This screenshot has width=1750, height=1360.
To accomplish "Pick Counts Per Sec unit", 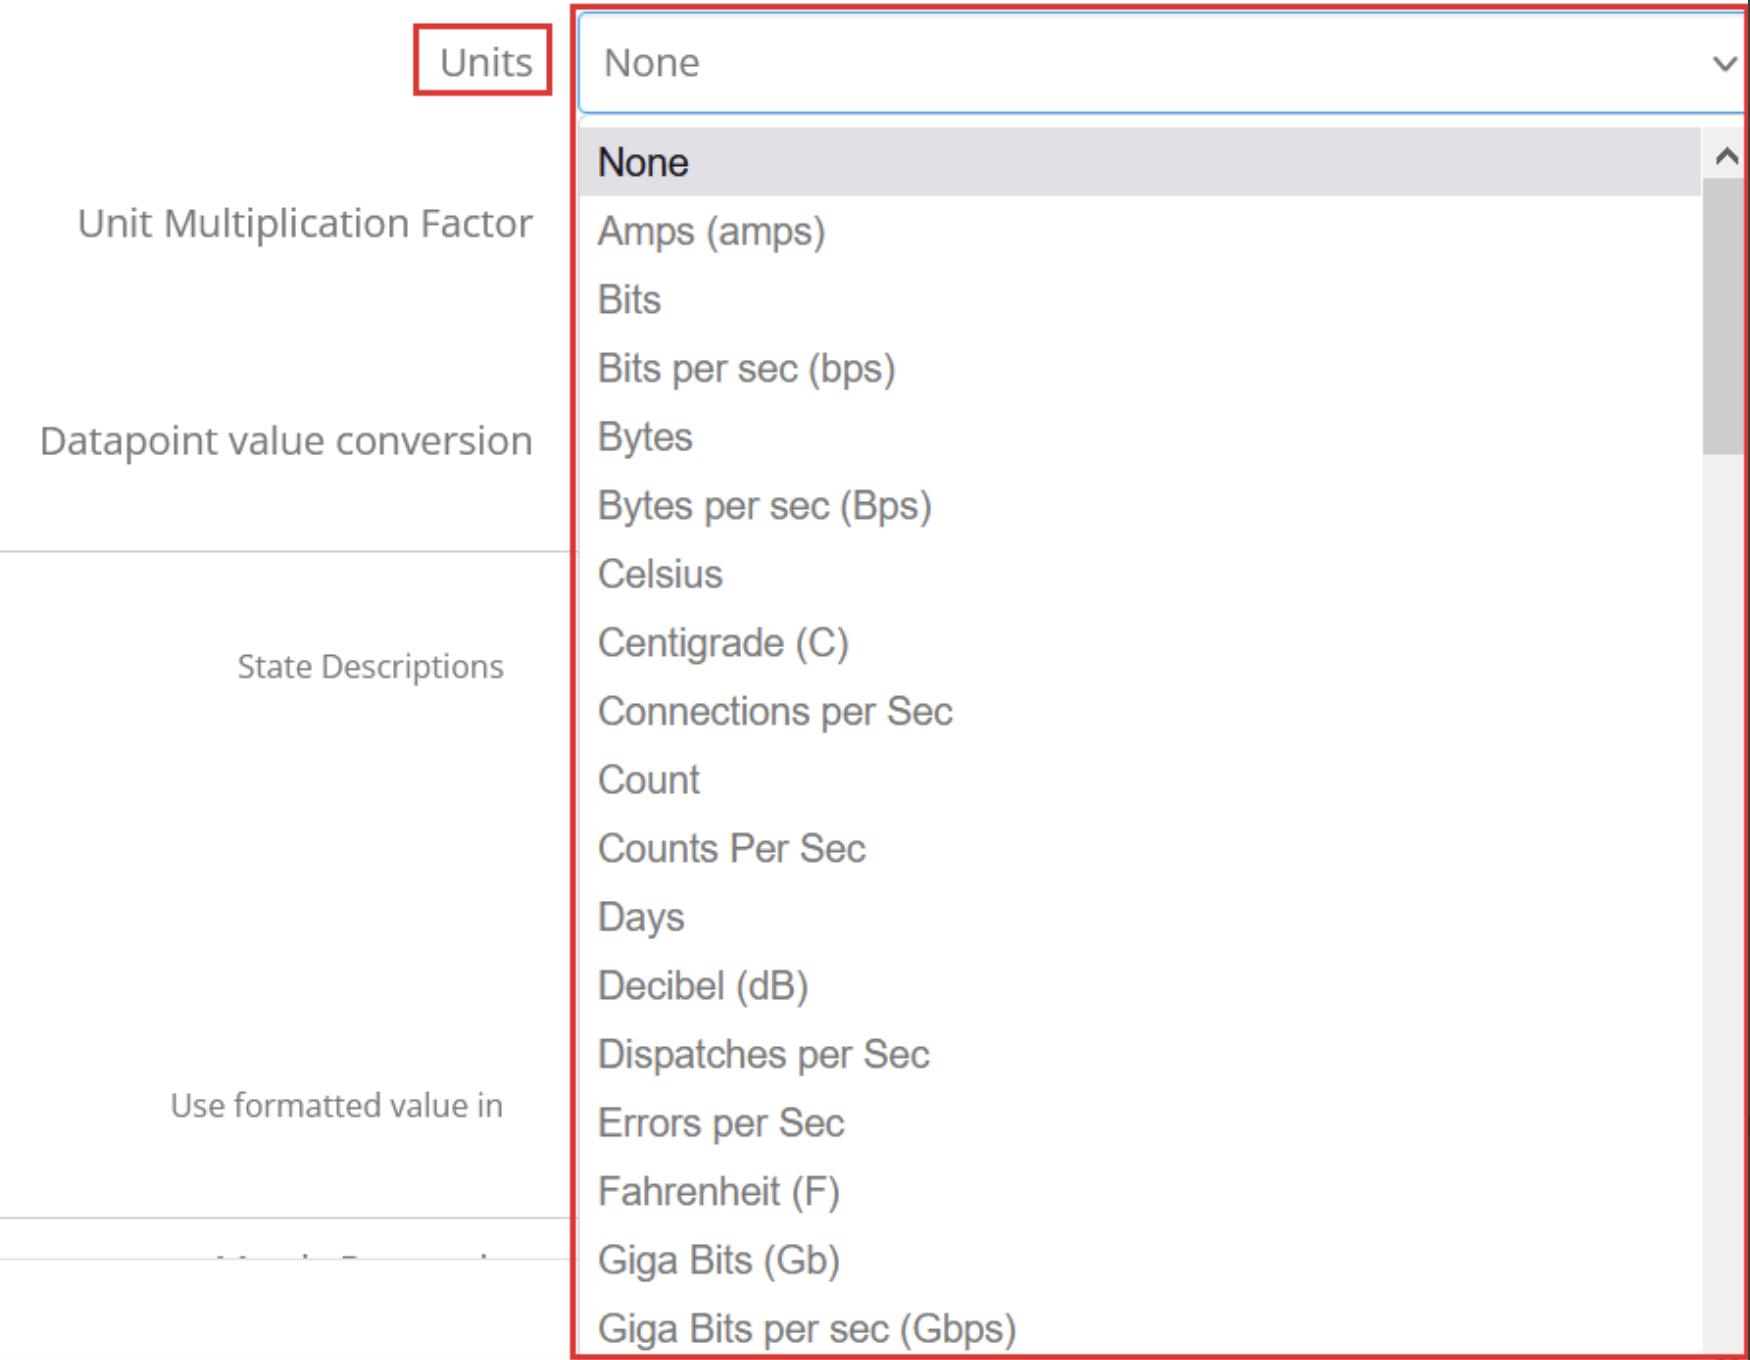I will tap(731, 848).
